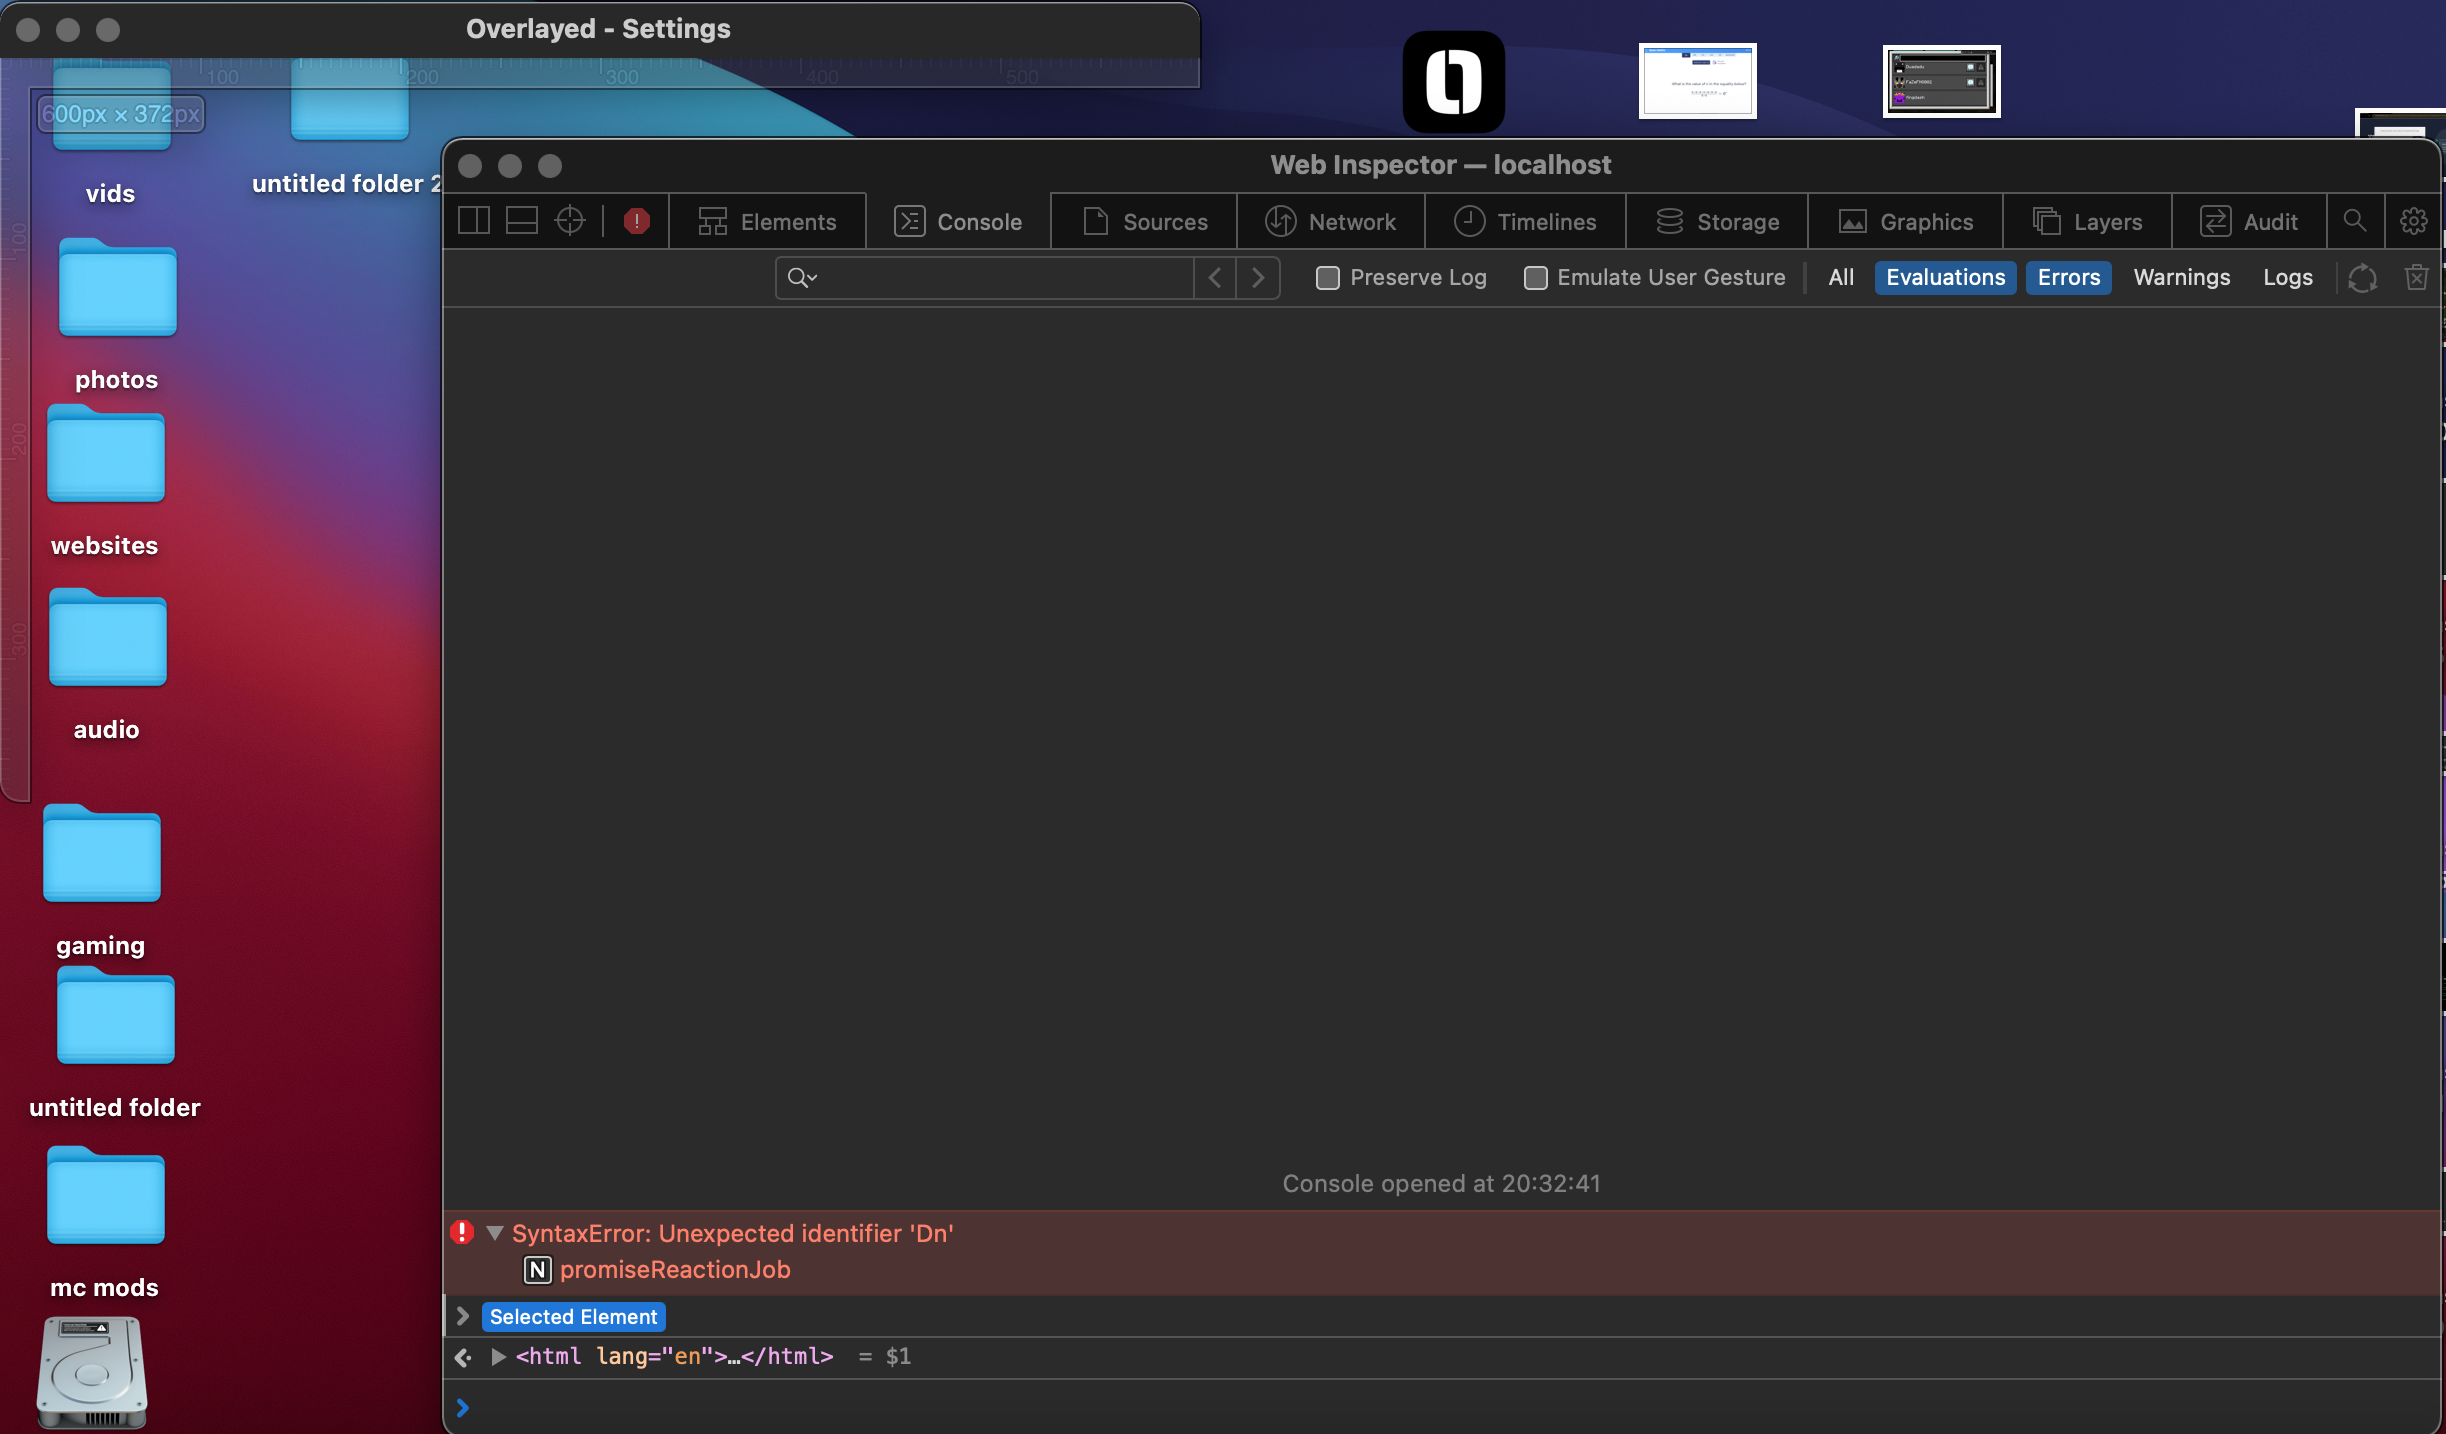Open the inspector search magnifier
Image resolution: width=2446 pixels, height=1434 pixels.
tap(2355, 221)
